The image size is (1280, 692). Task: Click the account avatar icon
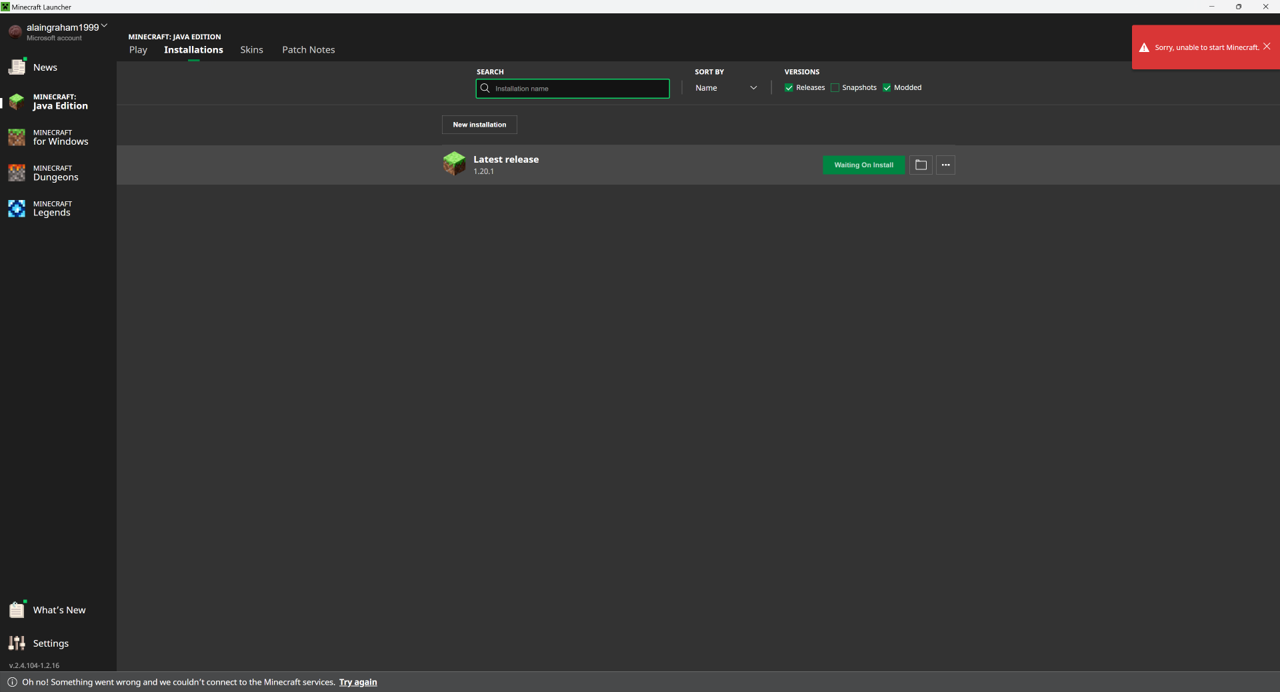click(15, 31)
